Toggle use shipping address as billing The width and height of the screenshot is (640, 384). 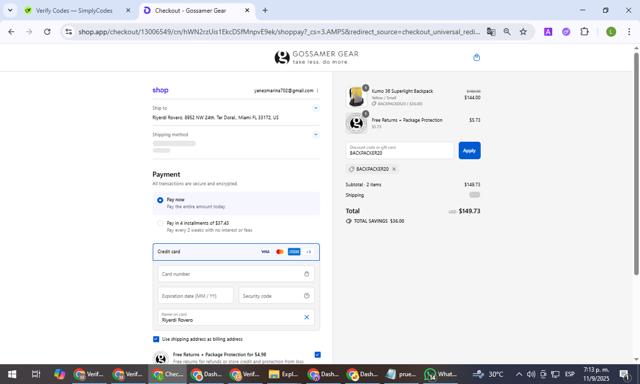156,339
